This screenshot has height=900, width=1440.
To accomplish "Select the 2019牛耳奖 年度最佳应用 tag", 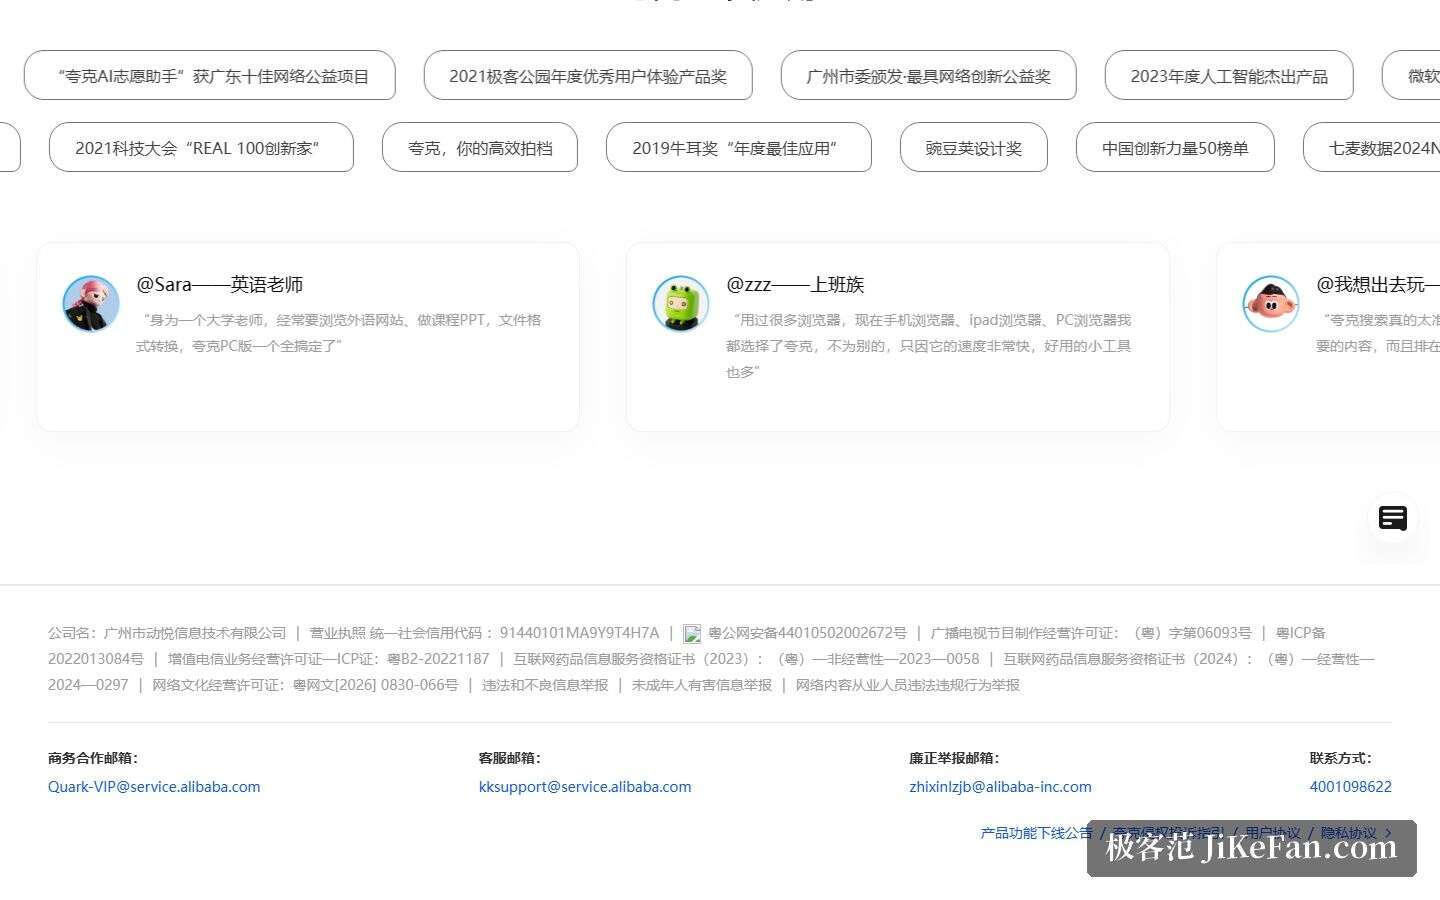I will (x=739, y=148).
